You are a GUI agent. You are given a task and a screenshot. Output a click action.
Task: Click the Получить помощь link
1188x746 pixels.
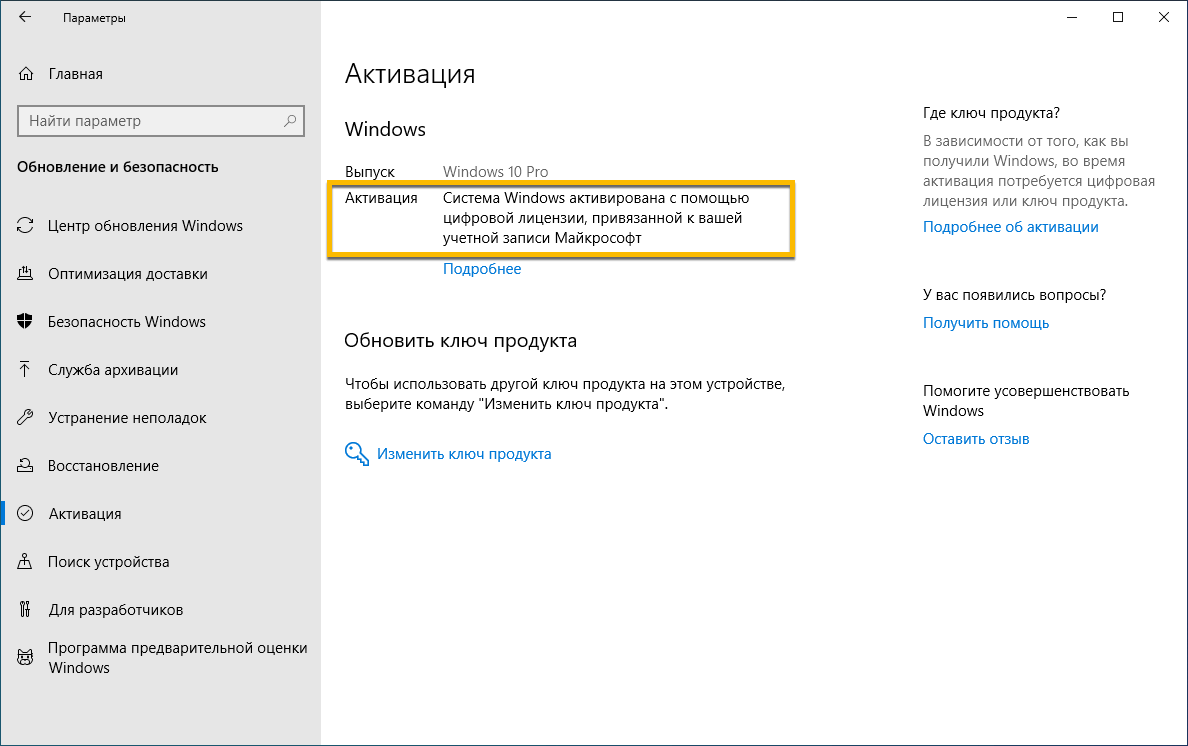pos(986,323)
